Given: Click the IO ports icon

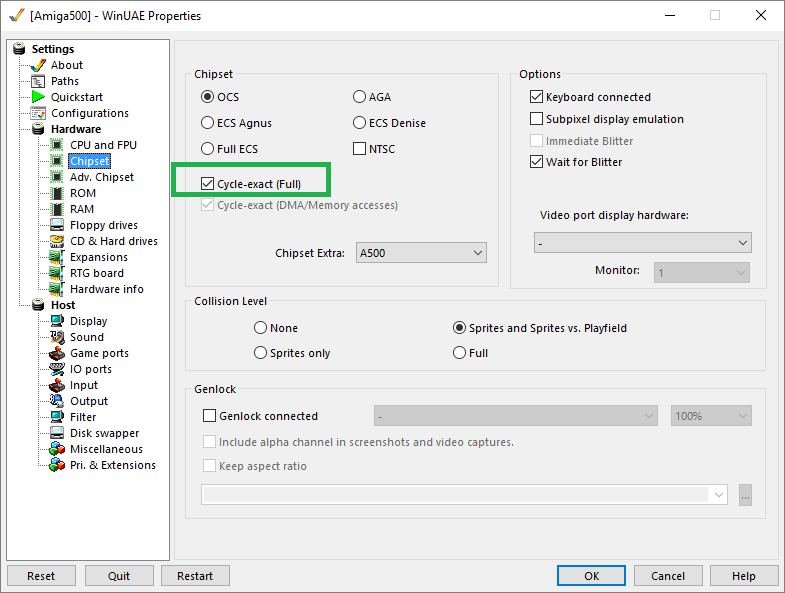Looking at the screenshot, I should tap(57, 369).
